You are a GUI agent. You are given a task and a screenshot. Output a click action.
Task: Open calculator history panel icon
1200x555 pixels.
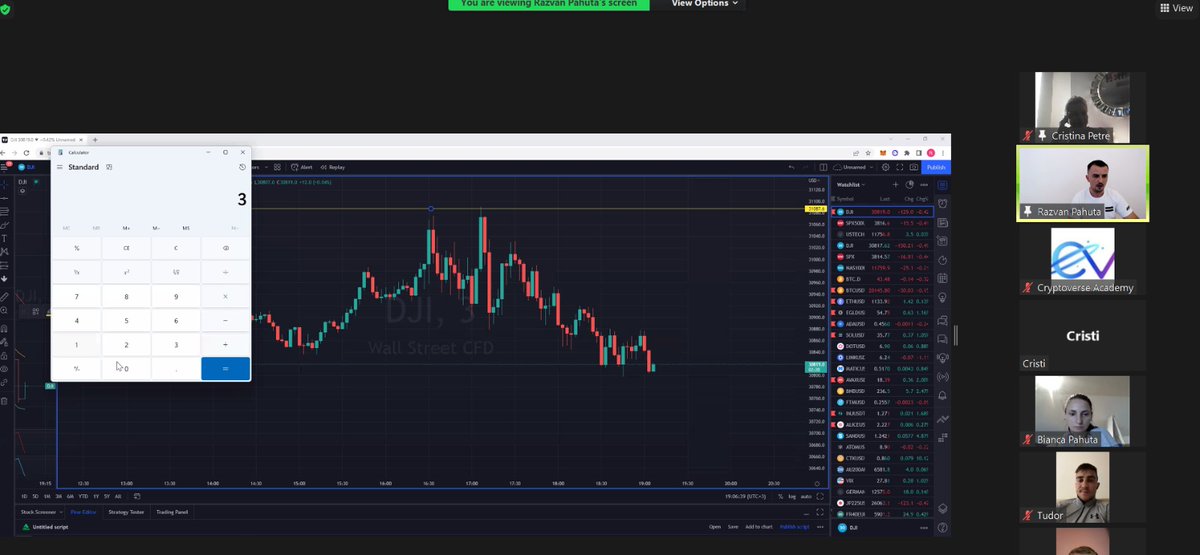(x=242, y=167)
